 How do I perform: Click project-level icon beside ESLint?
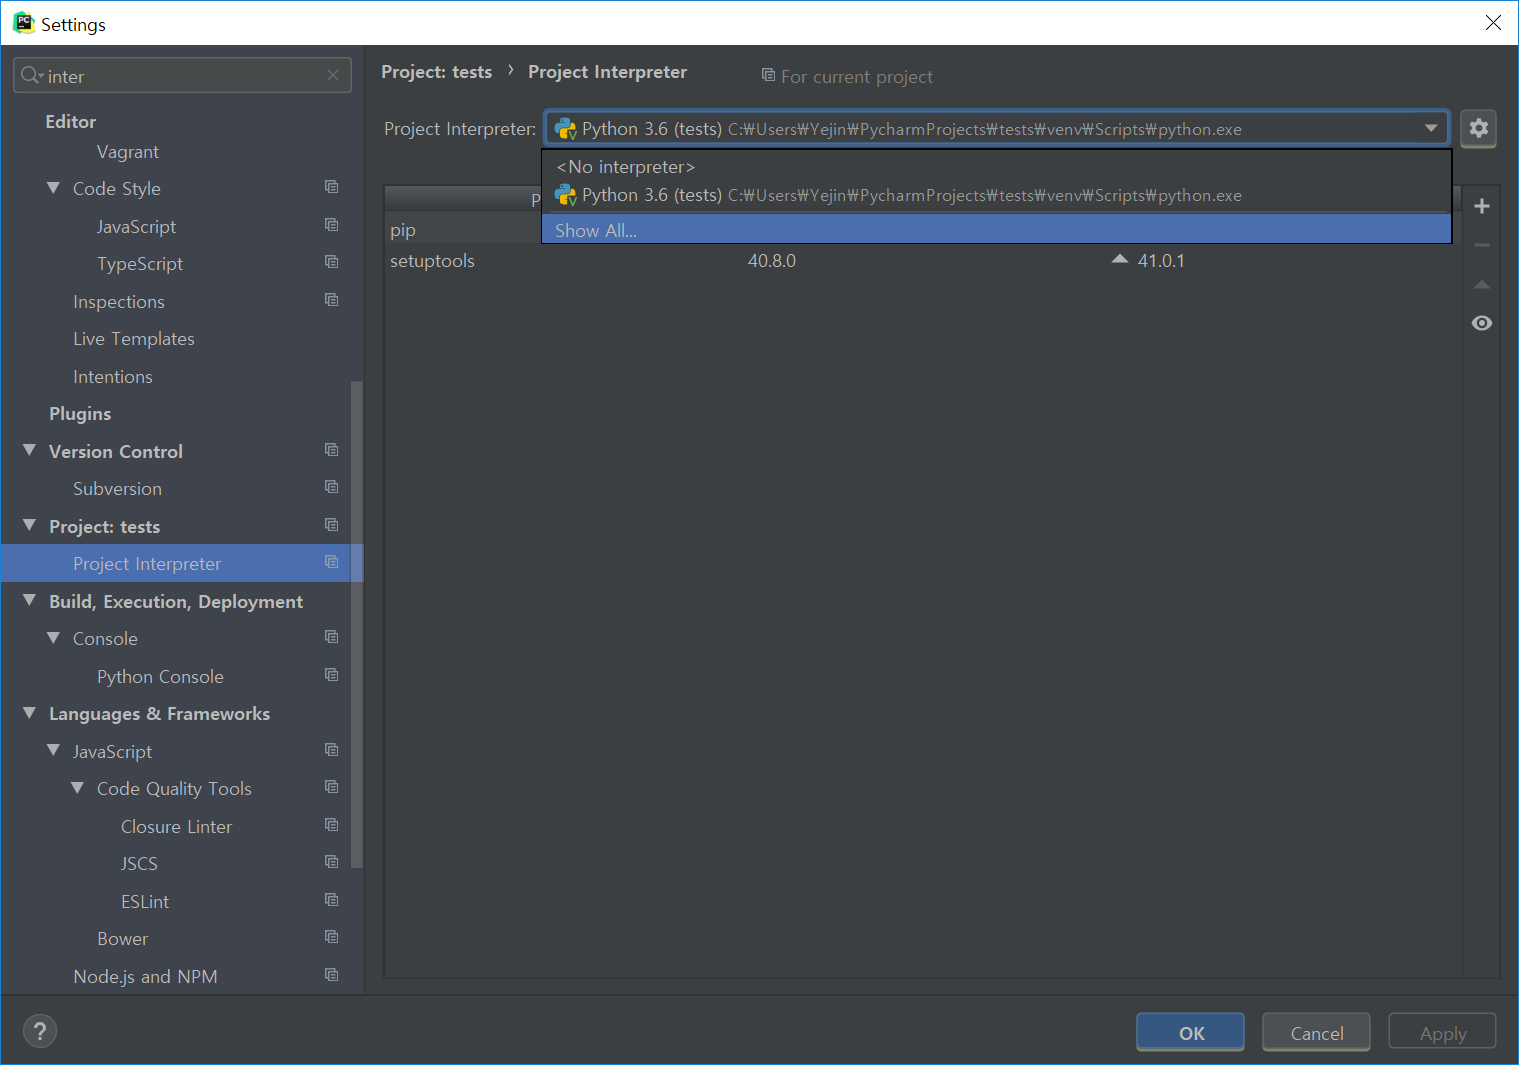click(331, 900)
